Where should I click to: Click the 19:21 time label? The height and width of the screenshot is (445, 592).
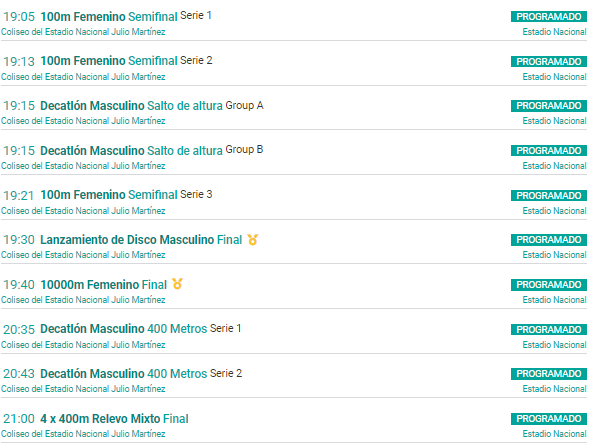[x=18, y=196]
